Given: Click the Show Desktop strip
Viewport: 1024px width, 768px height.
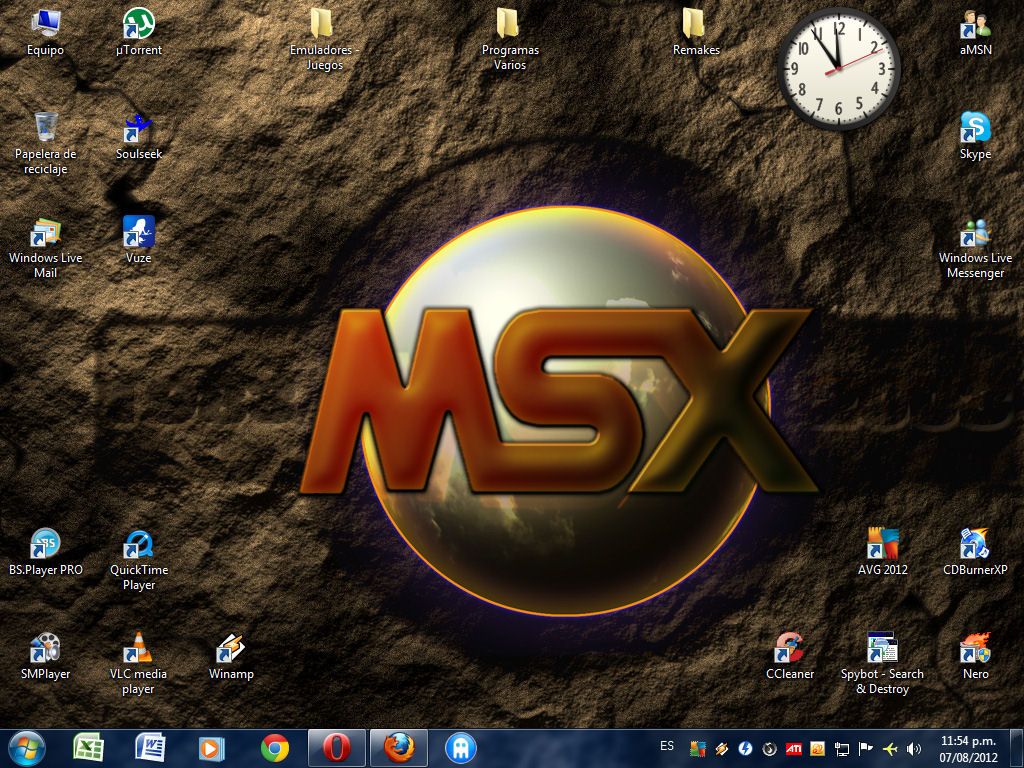Looking at the screenshot, I should coord(1019,748).
